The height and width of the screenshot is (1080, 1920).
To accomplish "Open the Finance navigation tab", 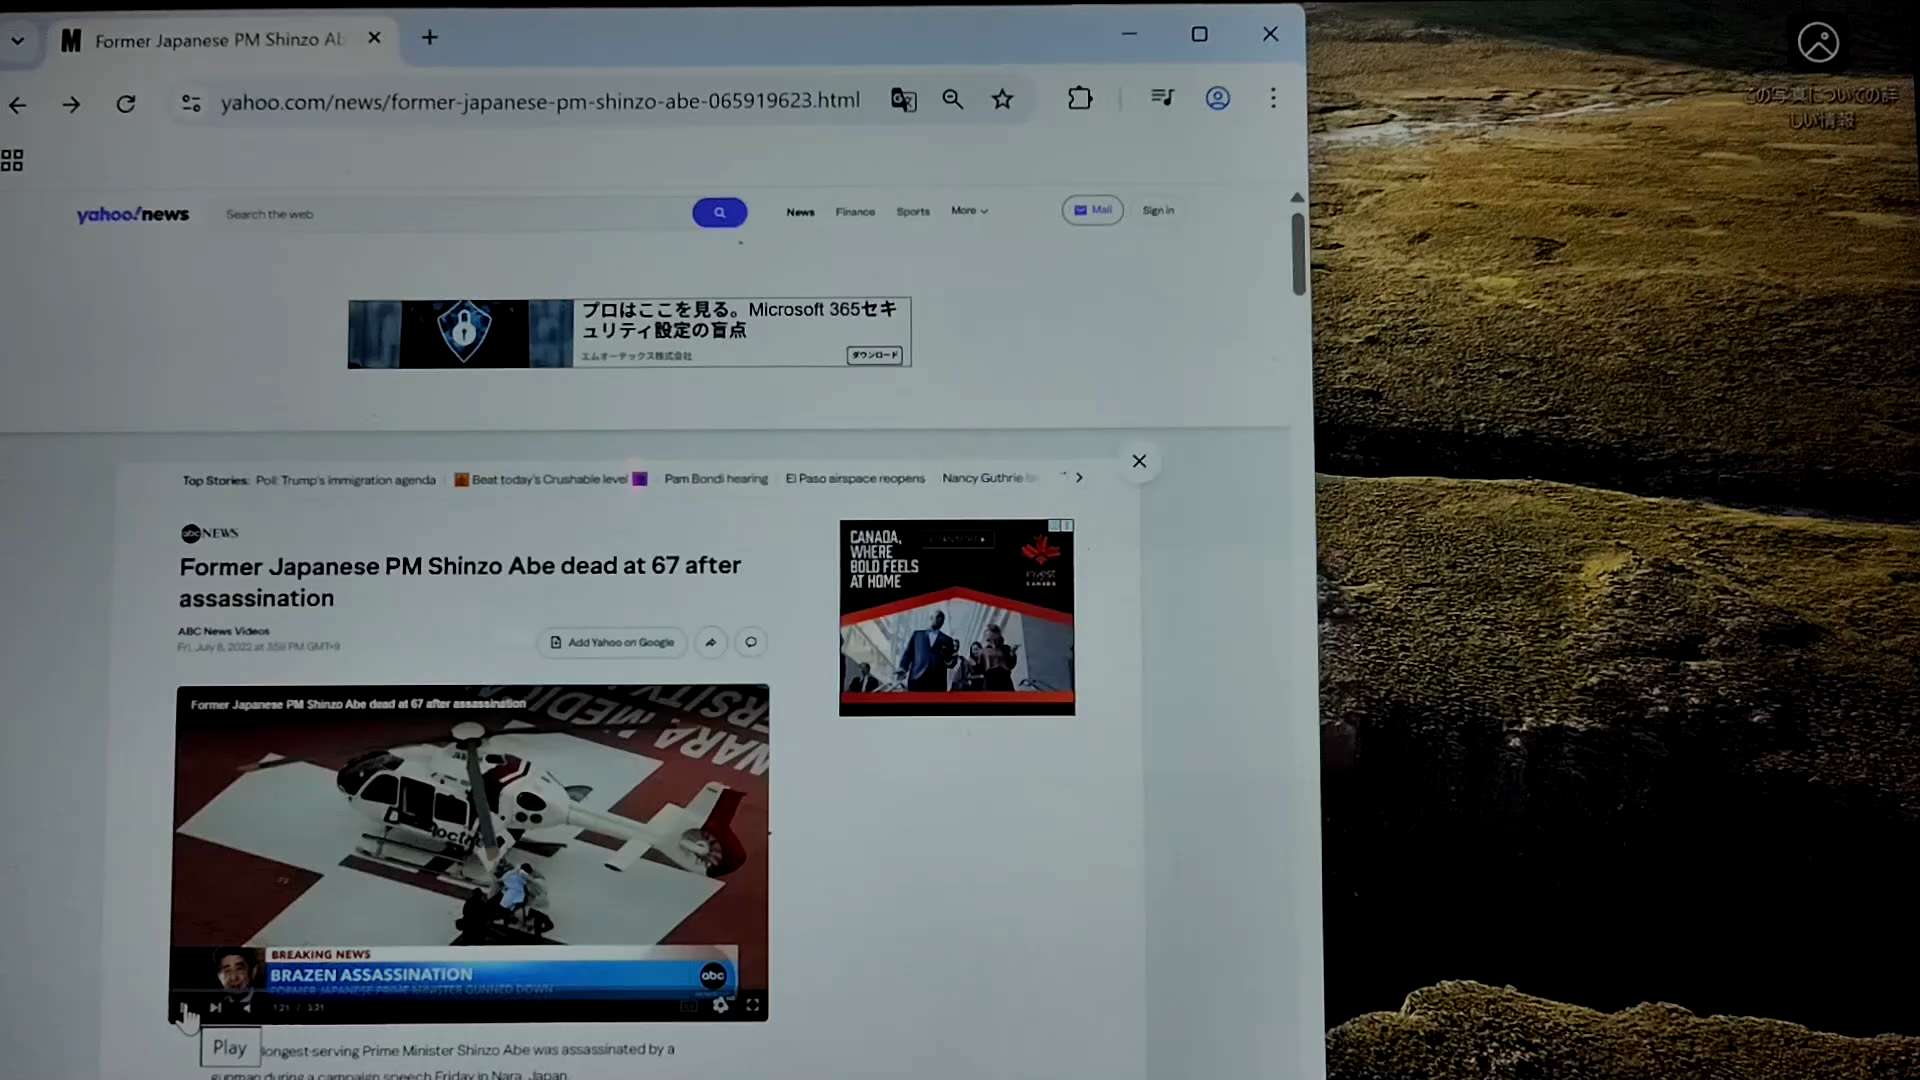I will 855,212.
